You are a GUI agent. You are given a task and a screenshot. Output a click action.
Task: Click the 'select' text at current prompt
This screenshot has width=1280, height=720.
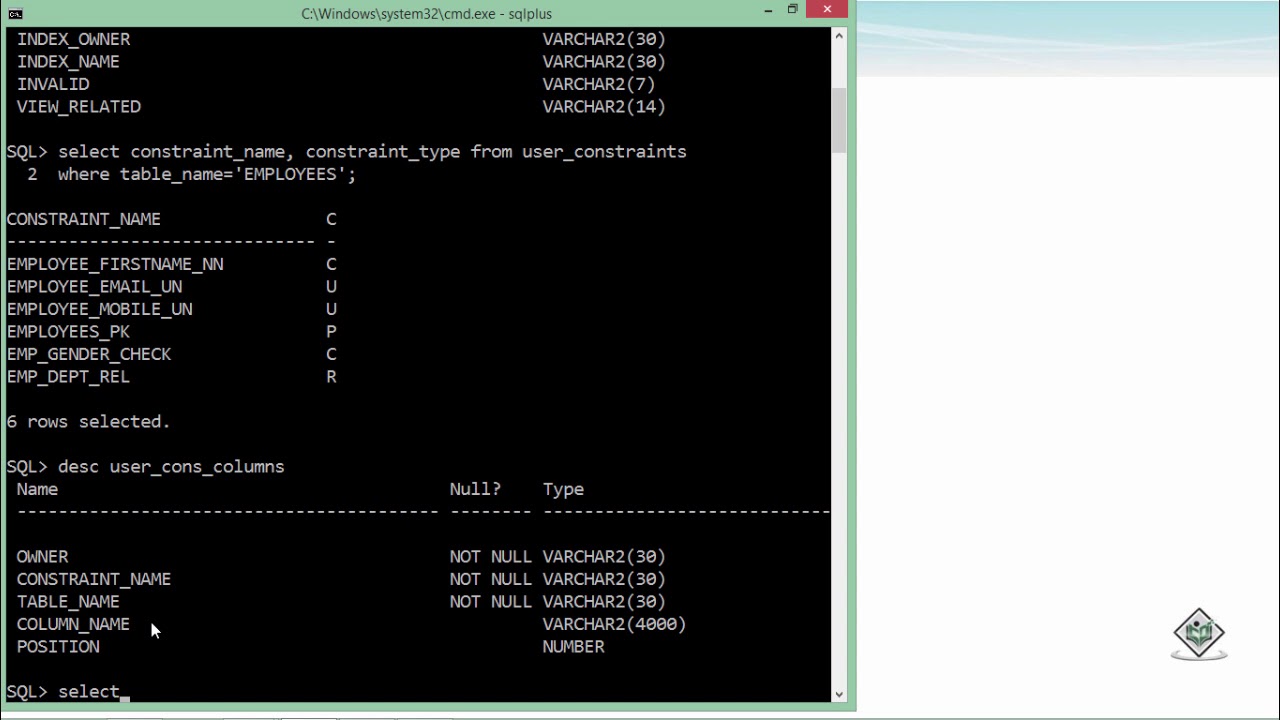point(88,692)
